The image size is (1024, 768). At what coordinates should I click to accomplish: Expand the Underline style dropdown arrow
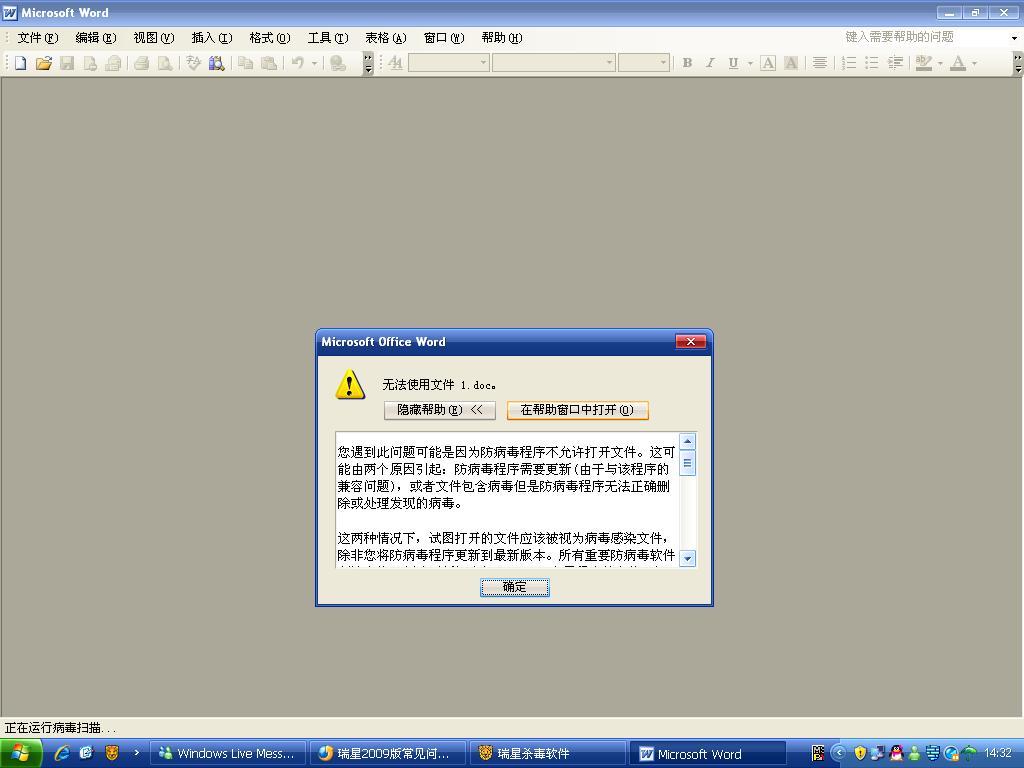pos(750,63)
